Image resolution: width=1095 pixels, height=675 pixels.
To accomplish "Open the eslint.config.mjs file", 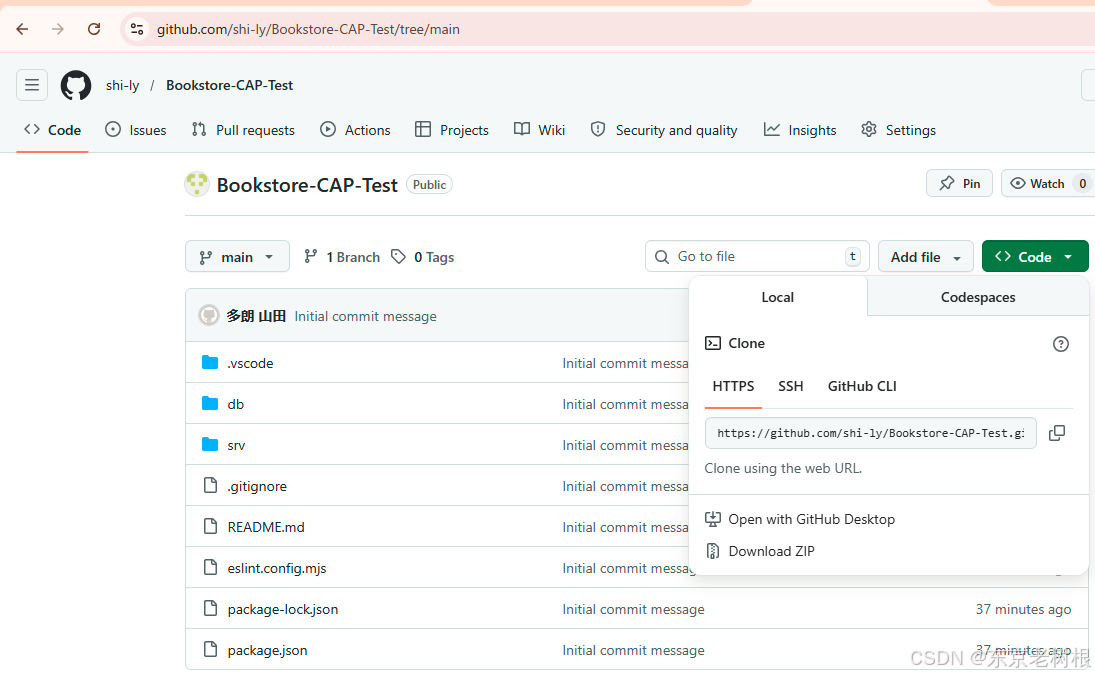I will coord(277,568).
